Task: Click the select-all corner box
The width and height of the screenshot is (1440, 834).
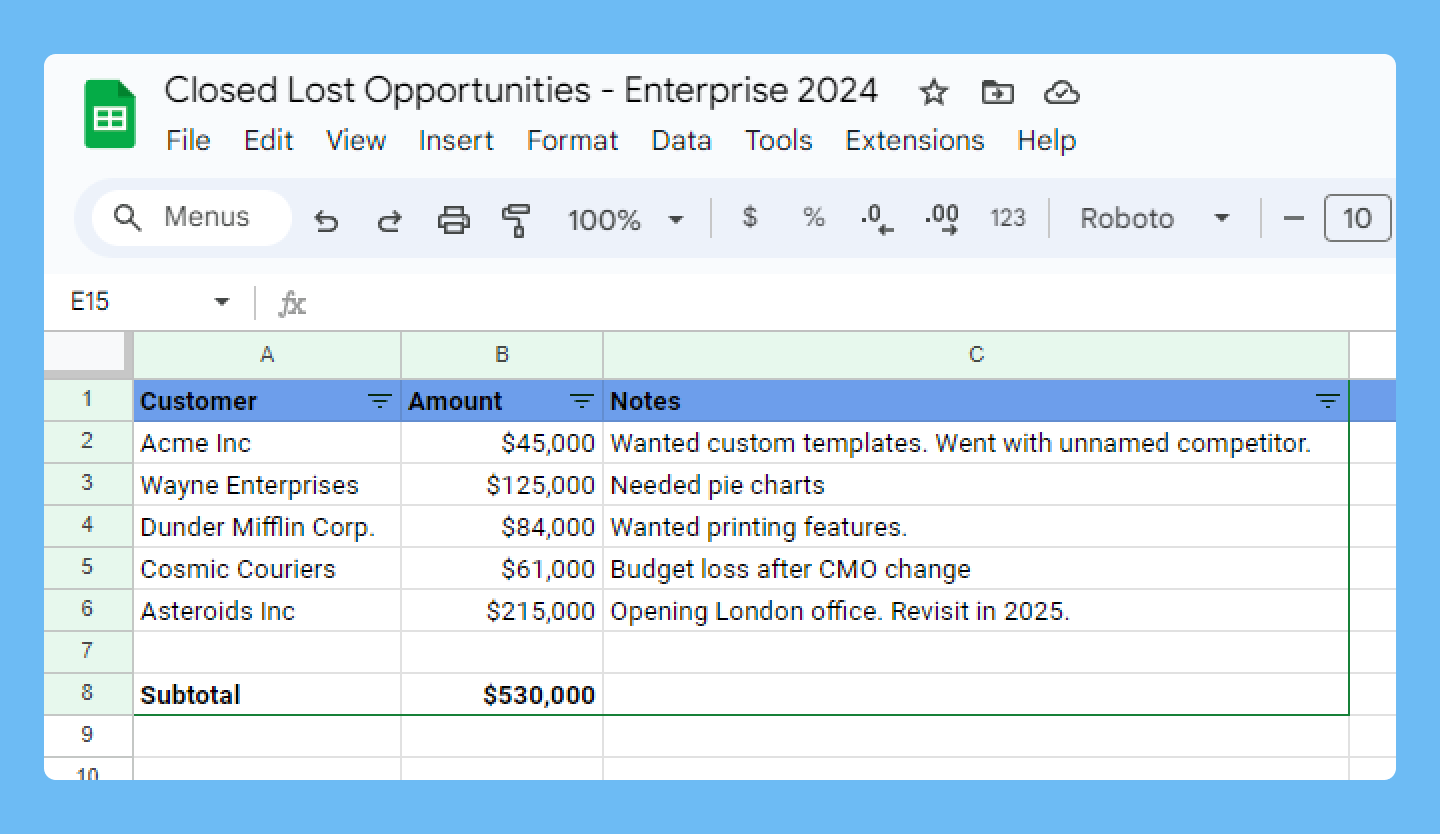Action: [x=88, y=355]
